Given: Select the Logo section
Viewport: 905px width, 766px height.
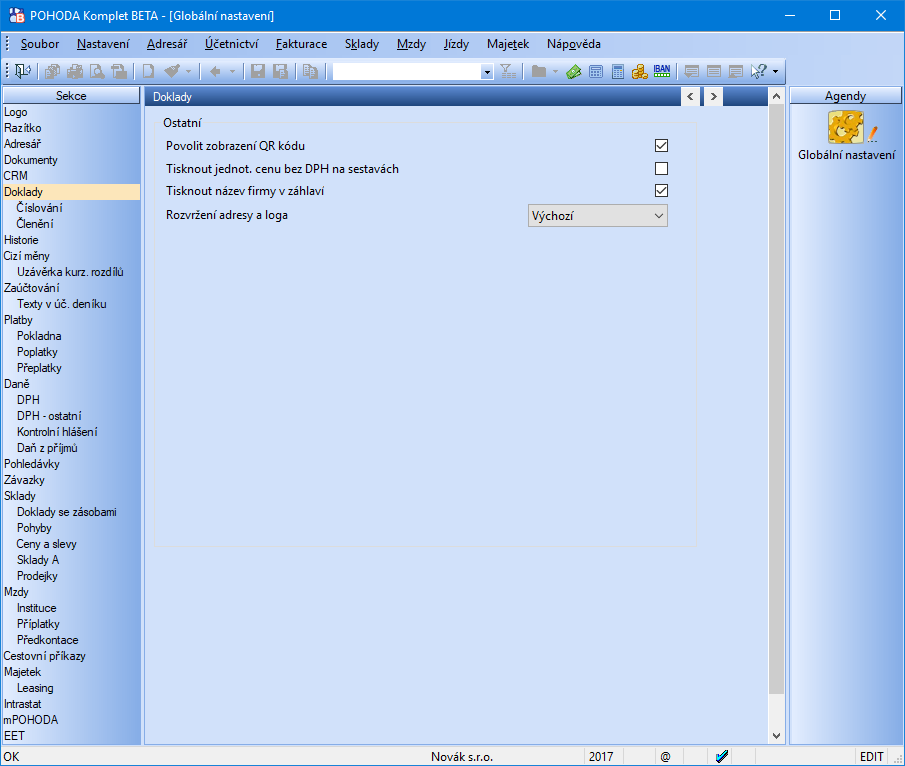Looking at the screenshot, I should click(x=16, y=112).
